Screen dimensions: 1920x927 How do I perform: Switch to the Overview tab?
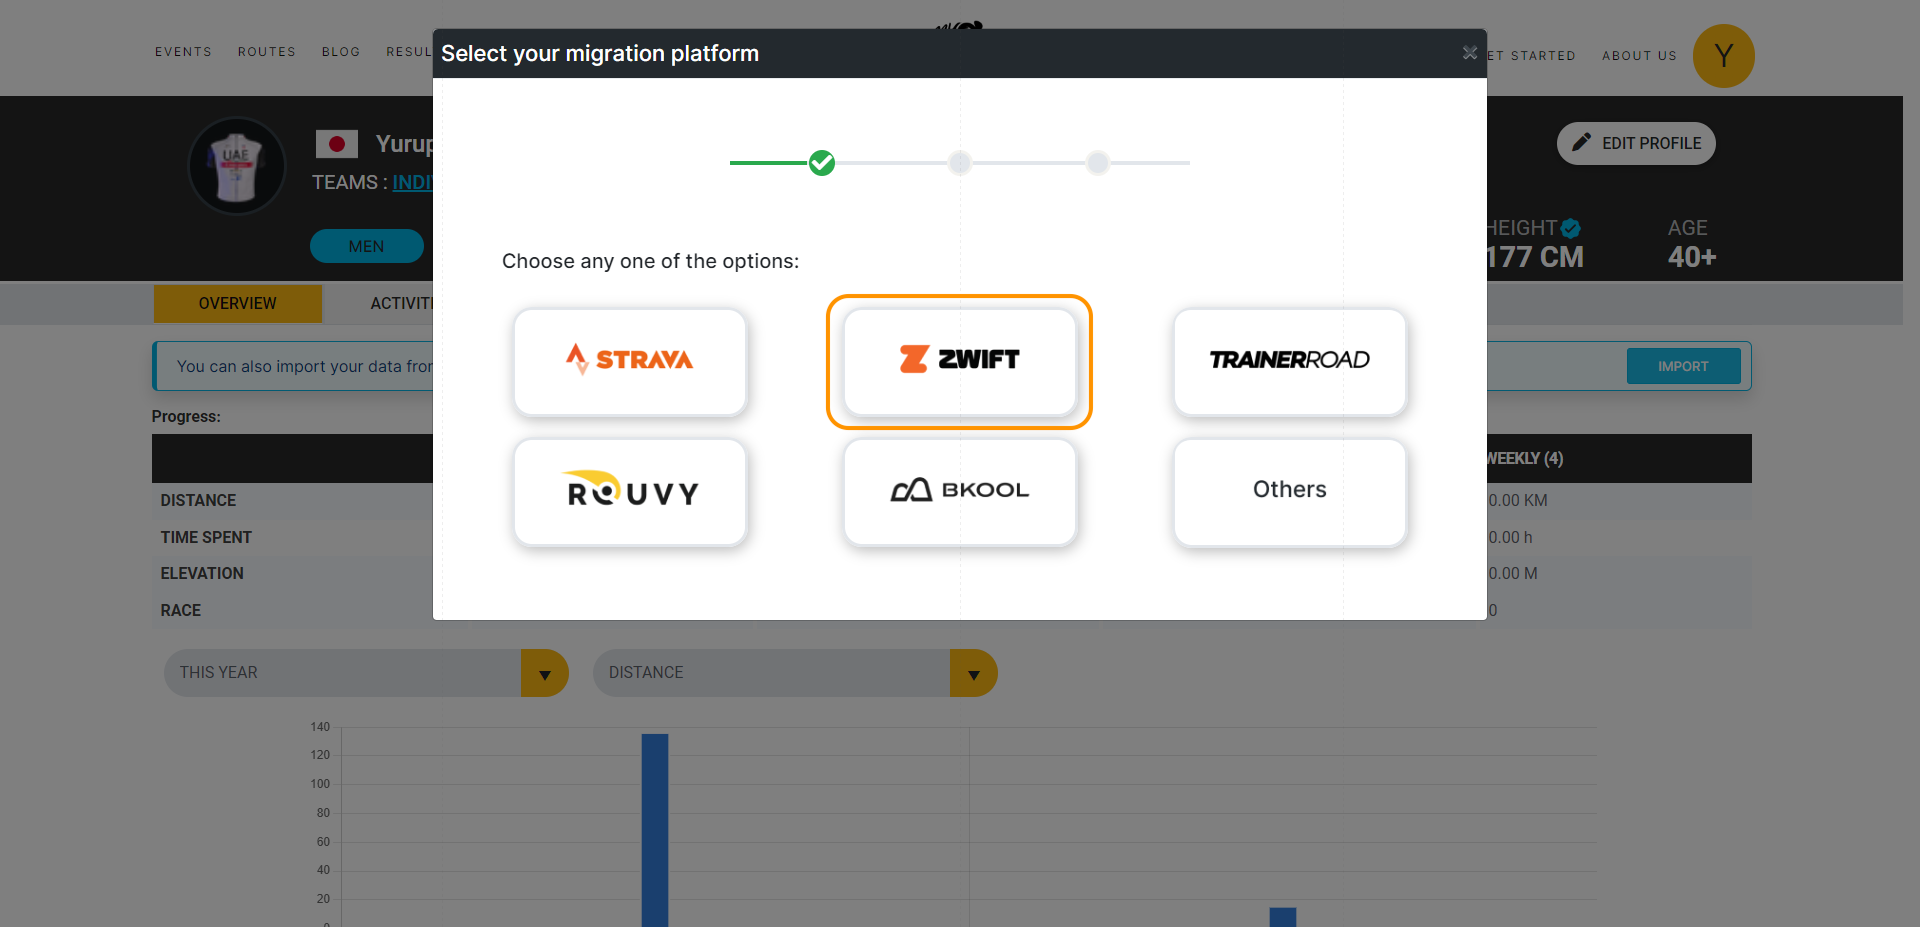(x=238, y=303)
